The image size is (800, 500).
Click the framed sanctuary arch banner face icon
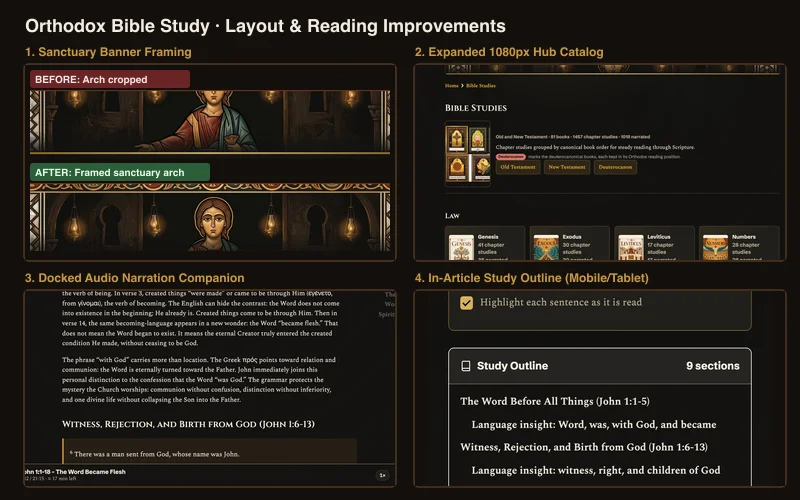(214, 221)
